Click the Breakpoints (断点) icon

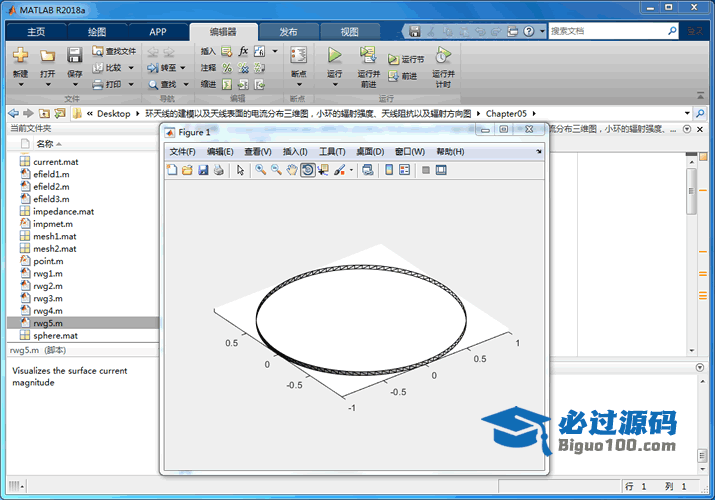click(298, 56)
